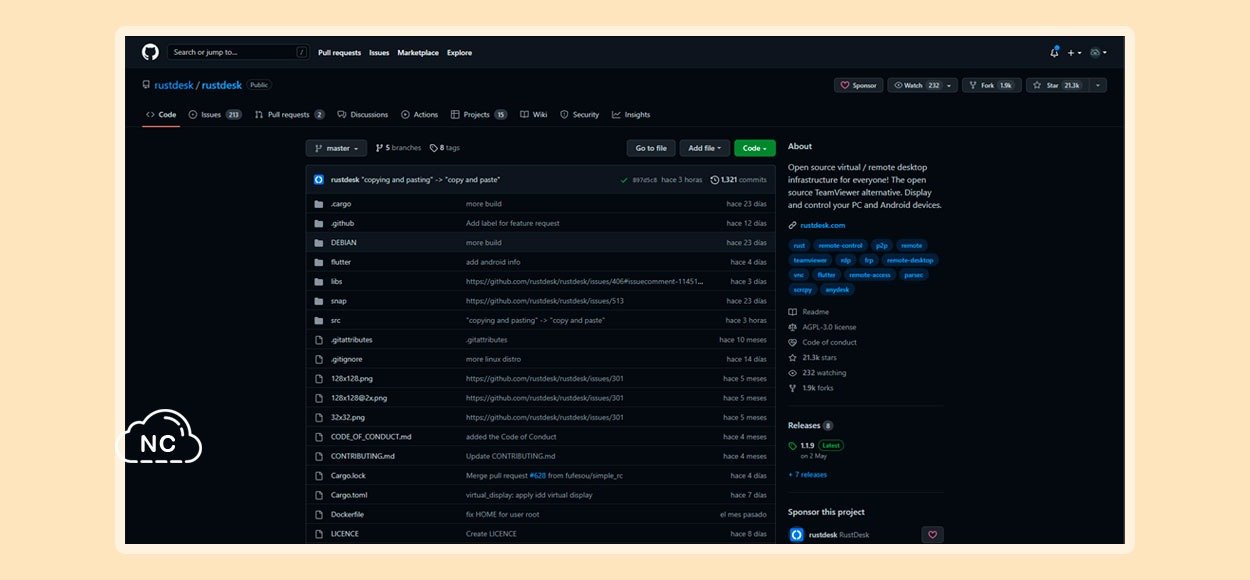Star the rustdesk repository
Screen dimensions: 1250x580
(x=1057, y=86)
